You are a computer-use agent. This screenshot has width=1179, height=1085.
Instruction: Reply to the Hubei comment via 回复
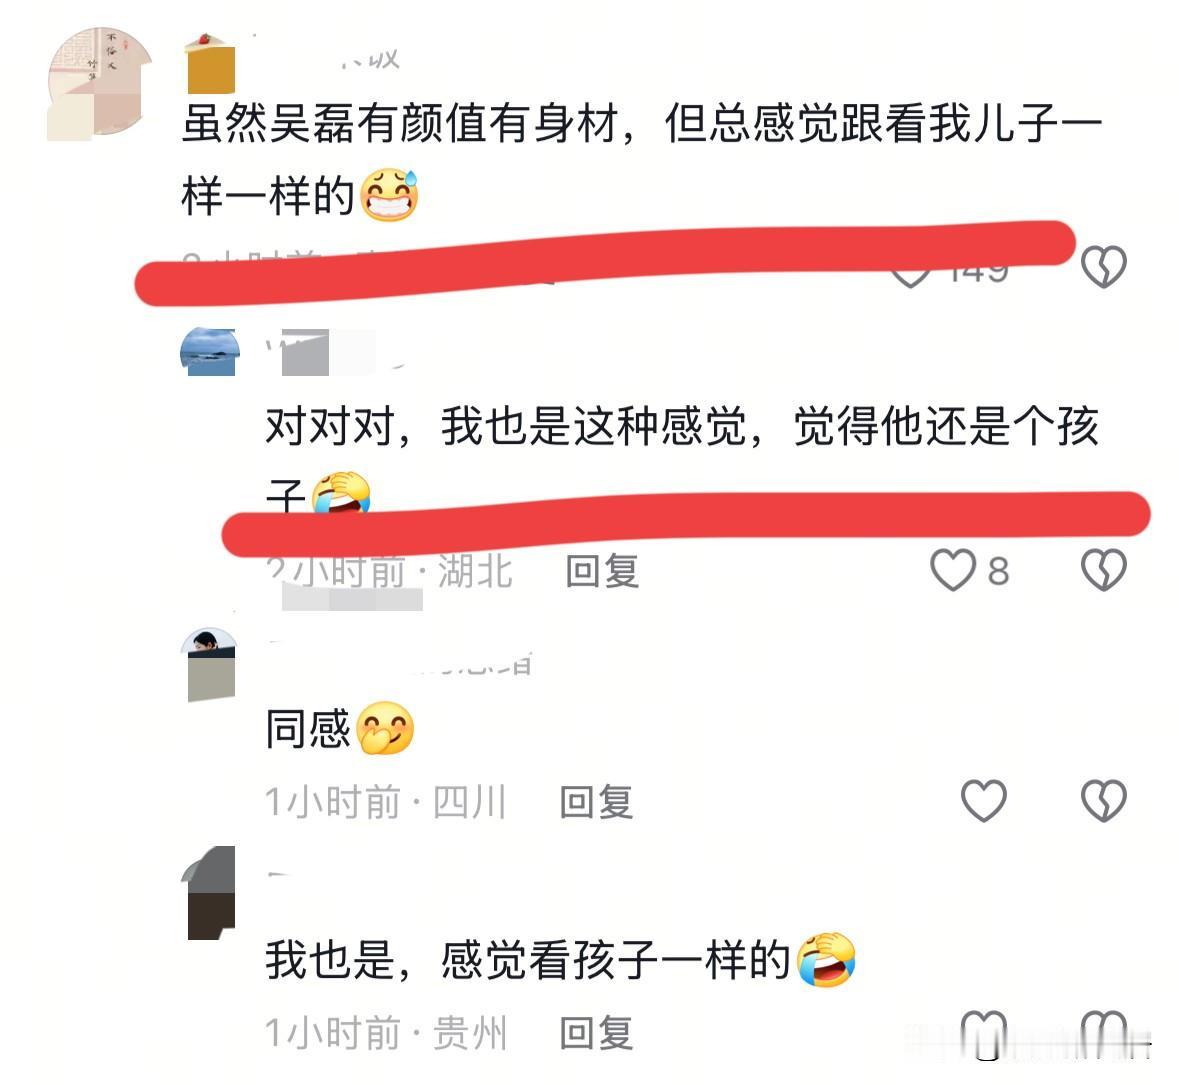[x=602, y=571]
